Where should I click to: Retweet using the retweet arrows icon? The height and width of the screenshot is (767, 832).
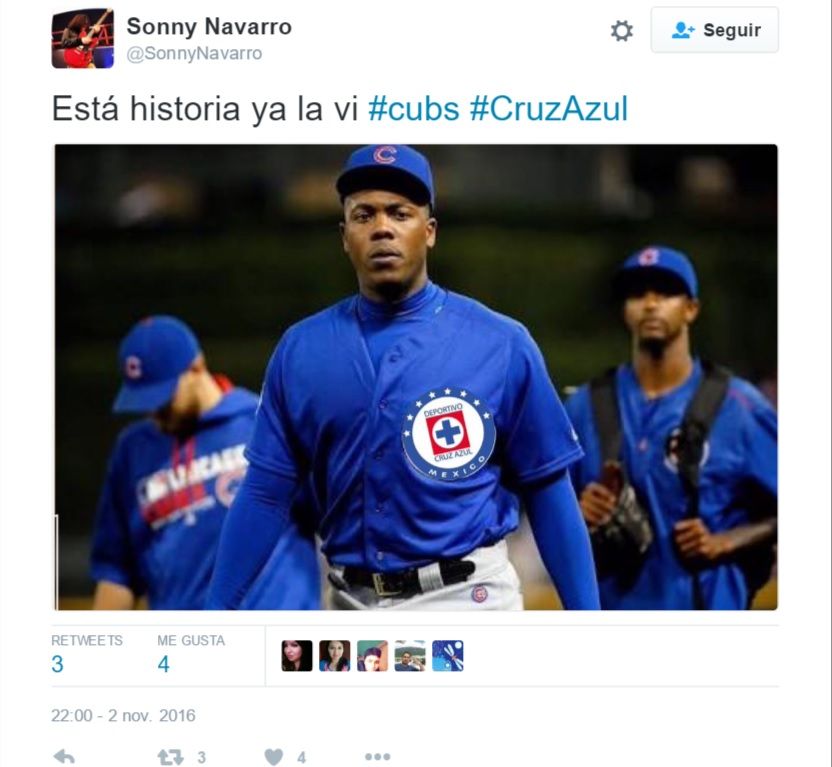point(170,757)
